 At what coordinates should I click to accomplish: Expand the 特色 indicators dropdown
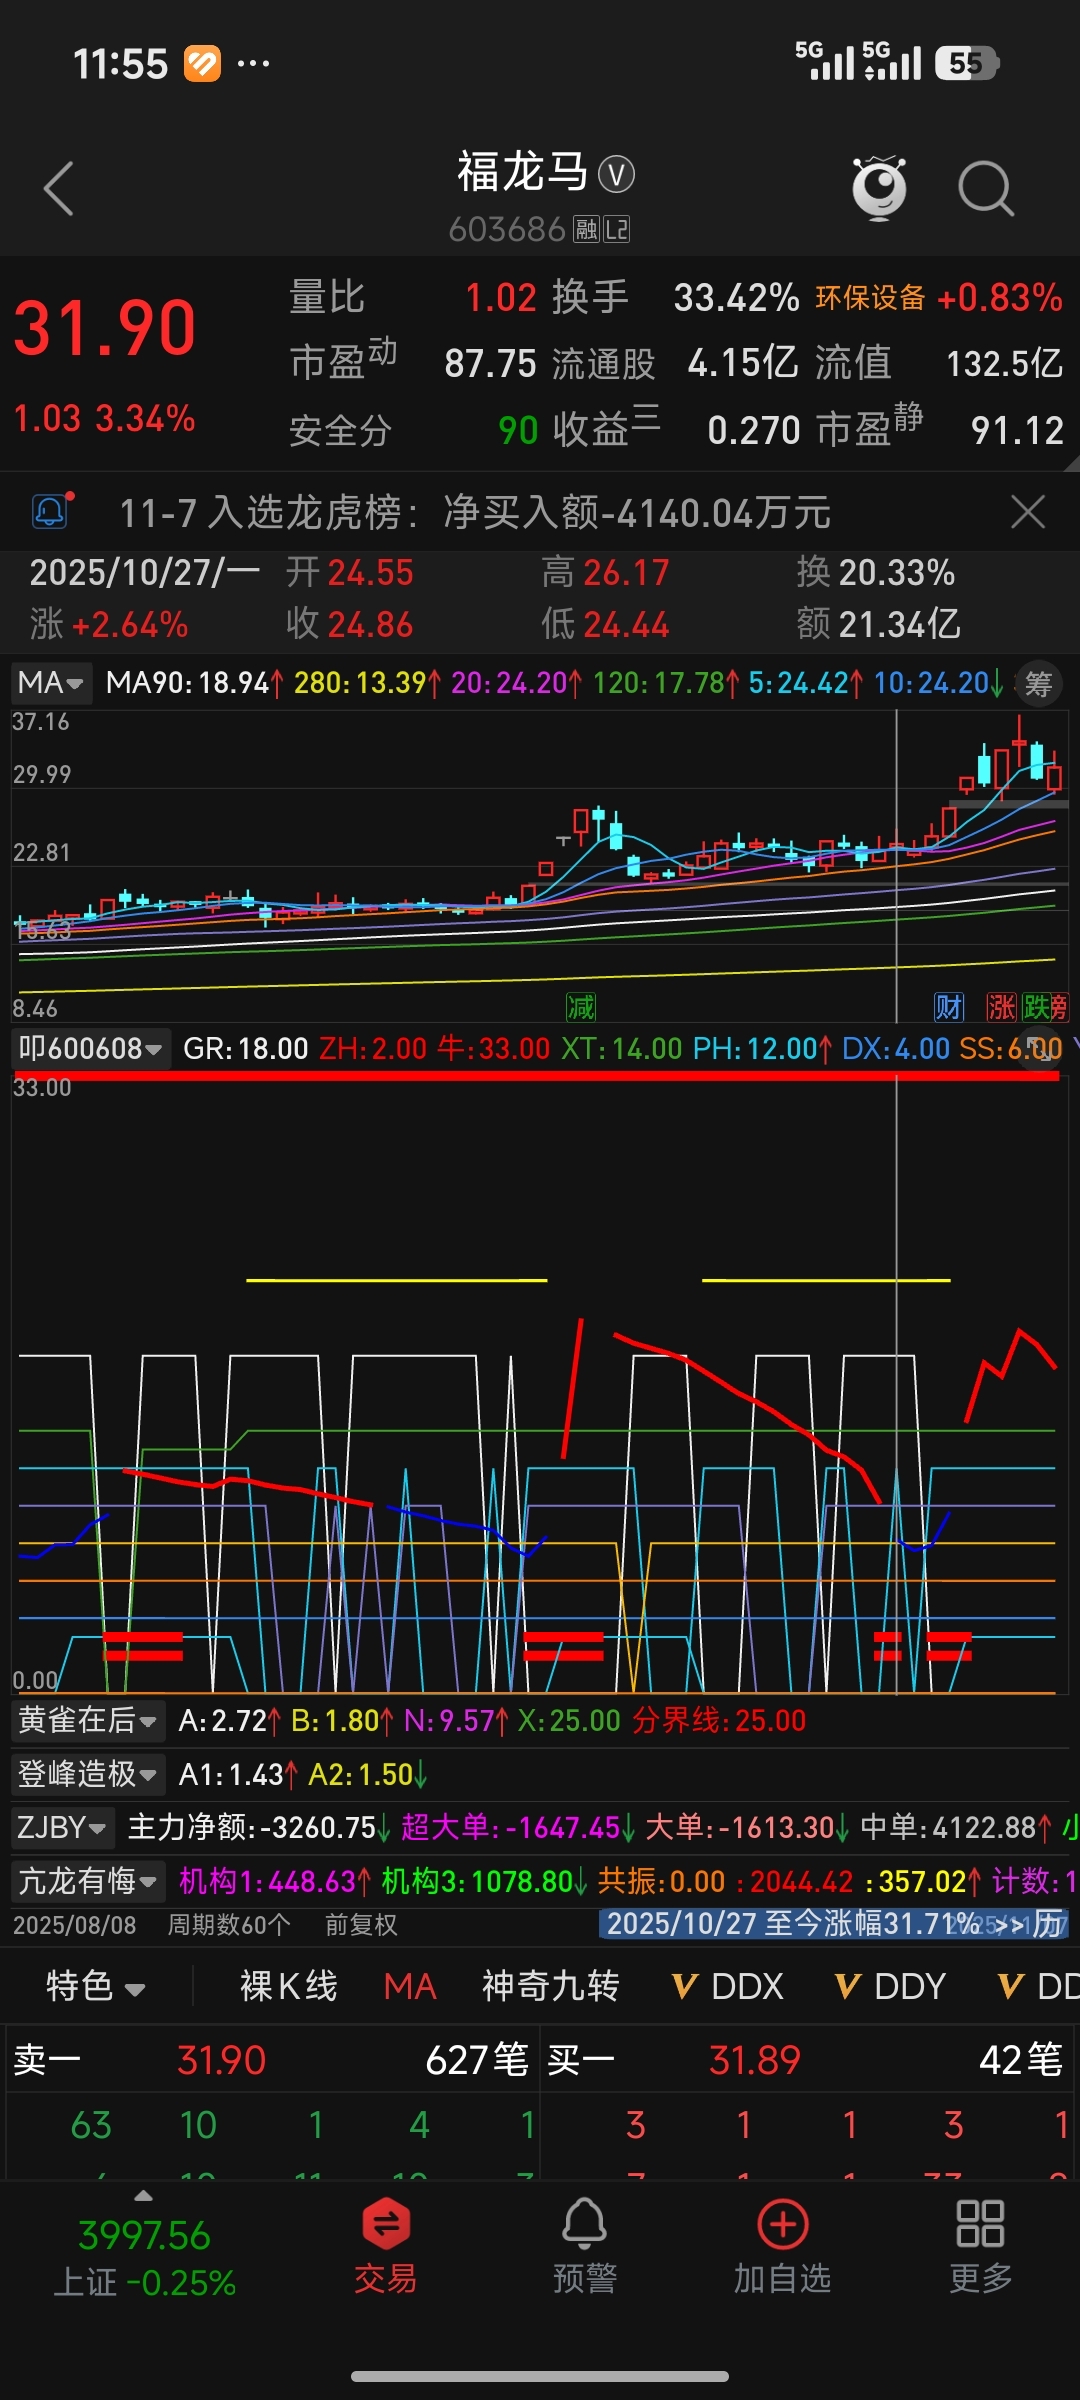[x=96, y=1986]
